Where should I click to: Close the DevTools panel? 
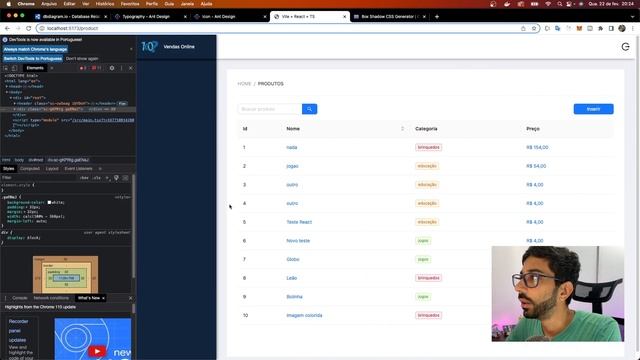click(x=131, y=68)
